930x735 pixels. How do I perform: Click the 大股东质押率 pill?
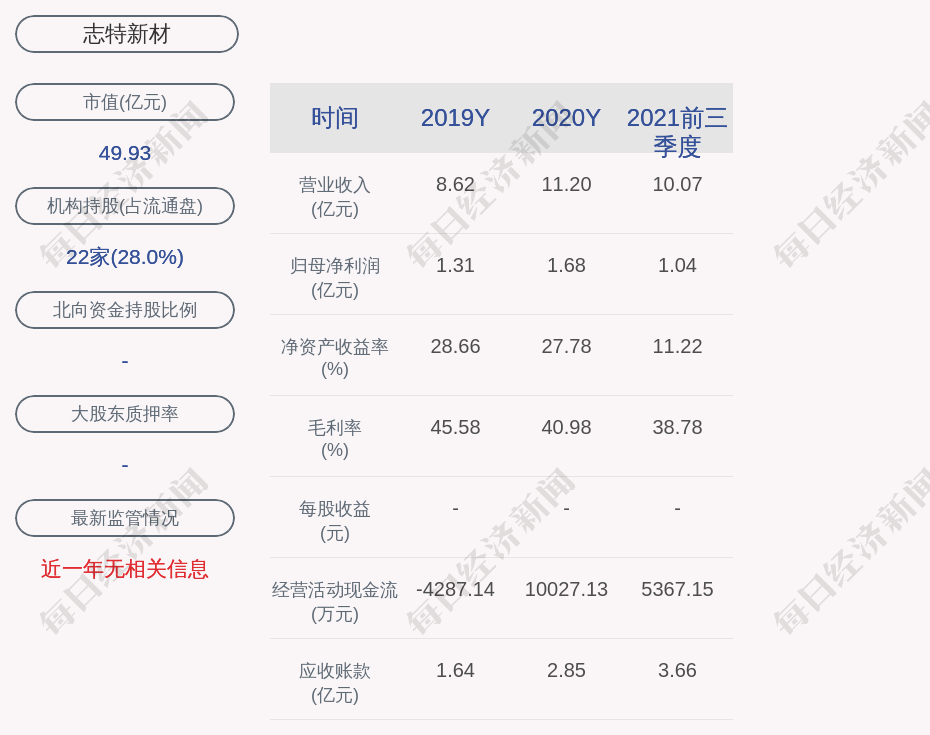(125, 414)
